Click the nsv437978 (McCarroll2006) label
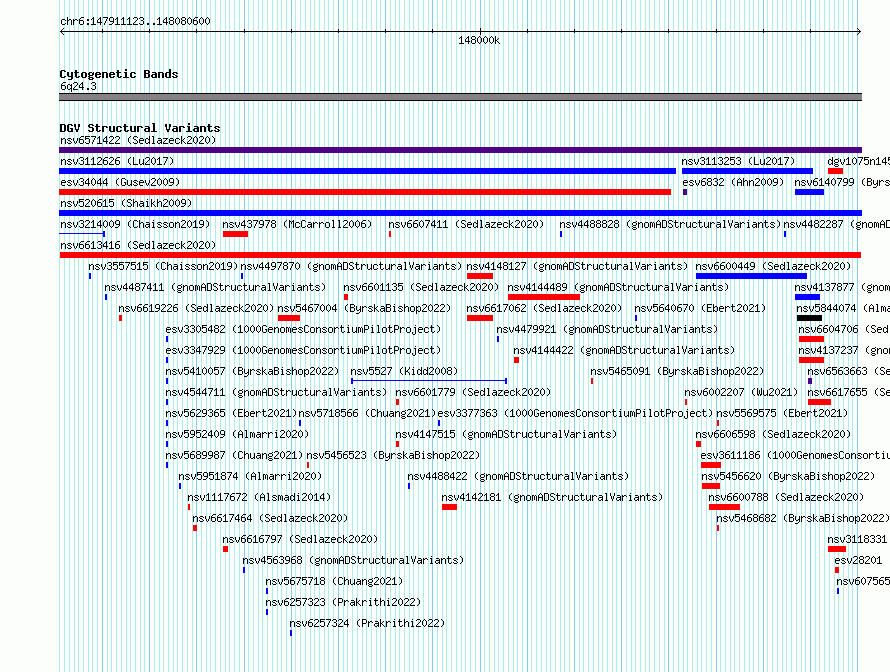The image size is (890, 672). (297, 224)
